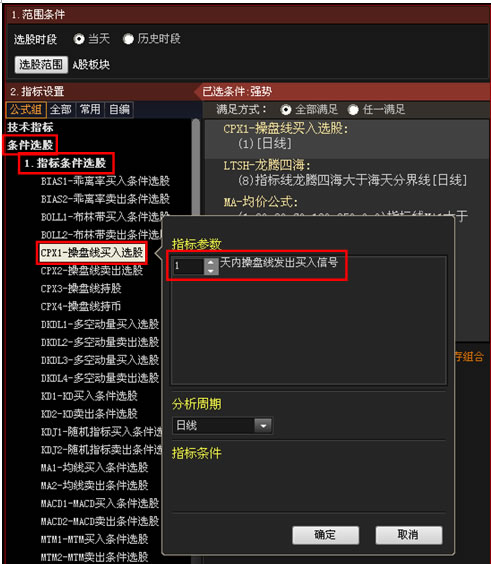Confirm with the 确定 button
This screenshot has width=491, height=564.
click(326, 535)
